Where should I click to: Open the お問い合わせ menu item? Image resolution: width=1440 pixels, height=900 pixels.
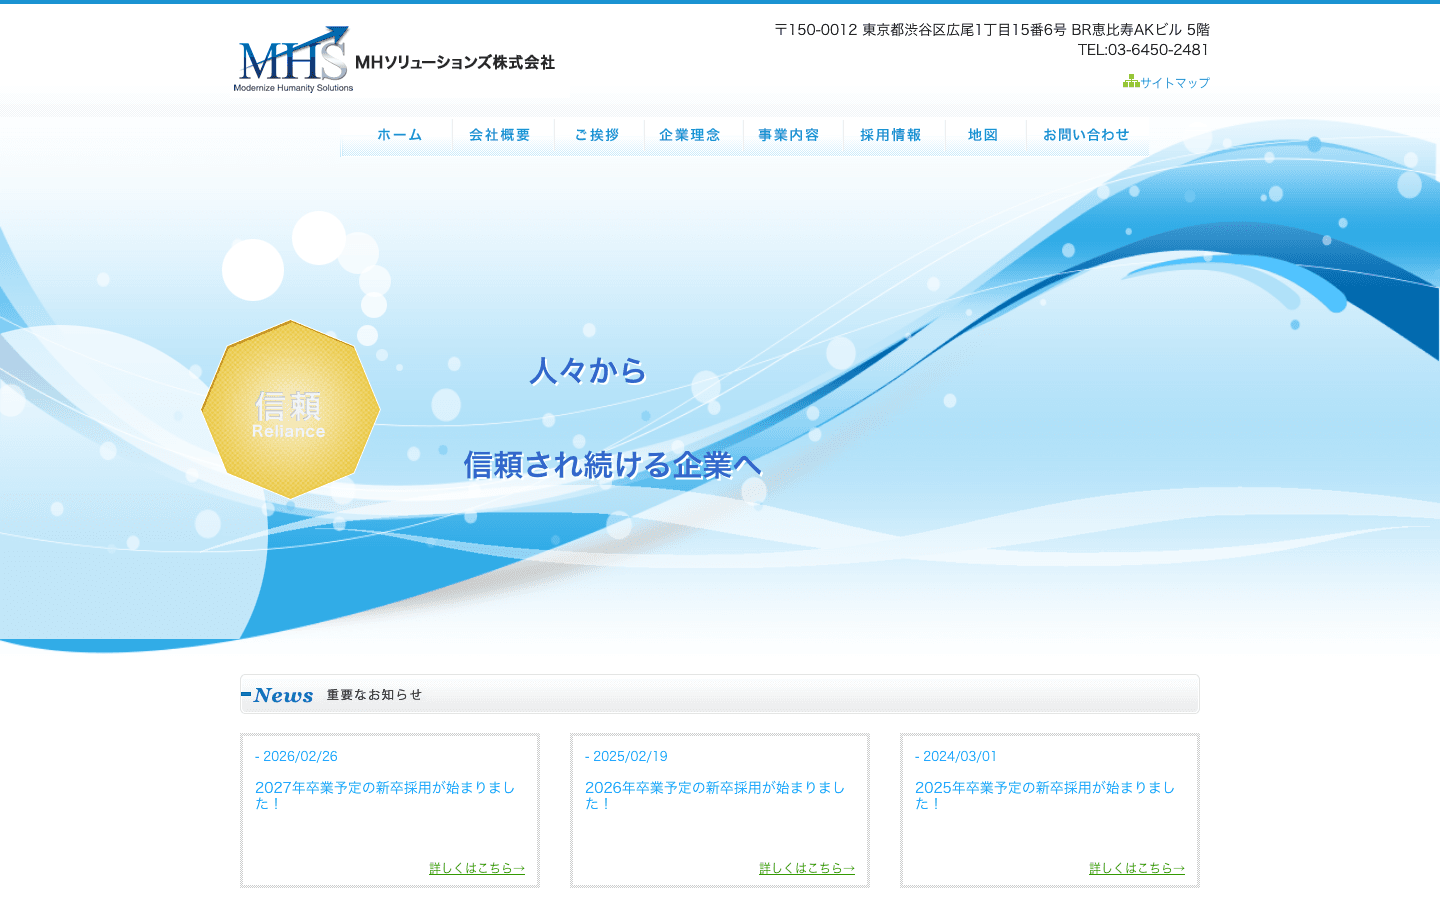(1086, 135)
